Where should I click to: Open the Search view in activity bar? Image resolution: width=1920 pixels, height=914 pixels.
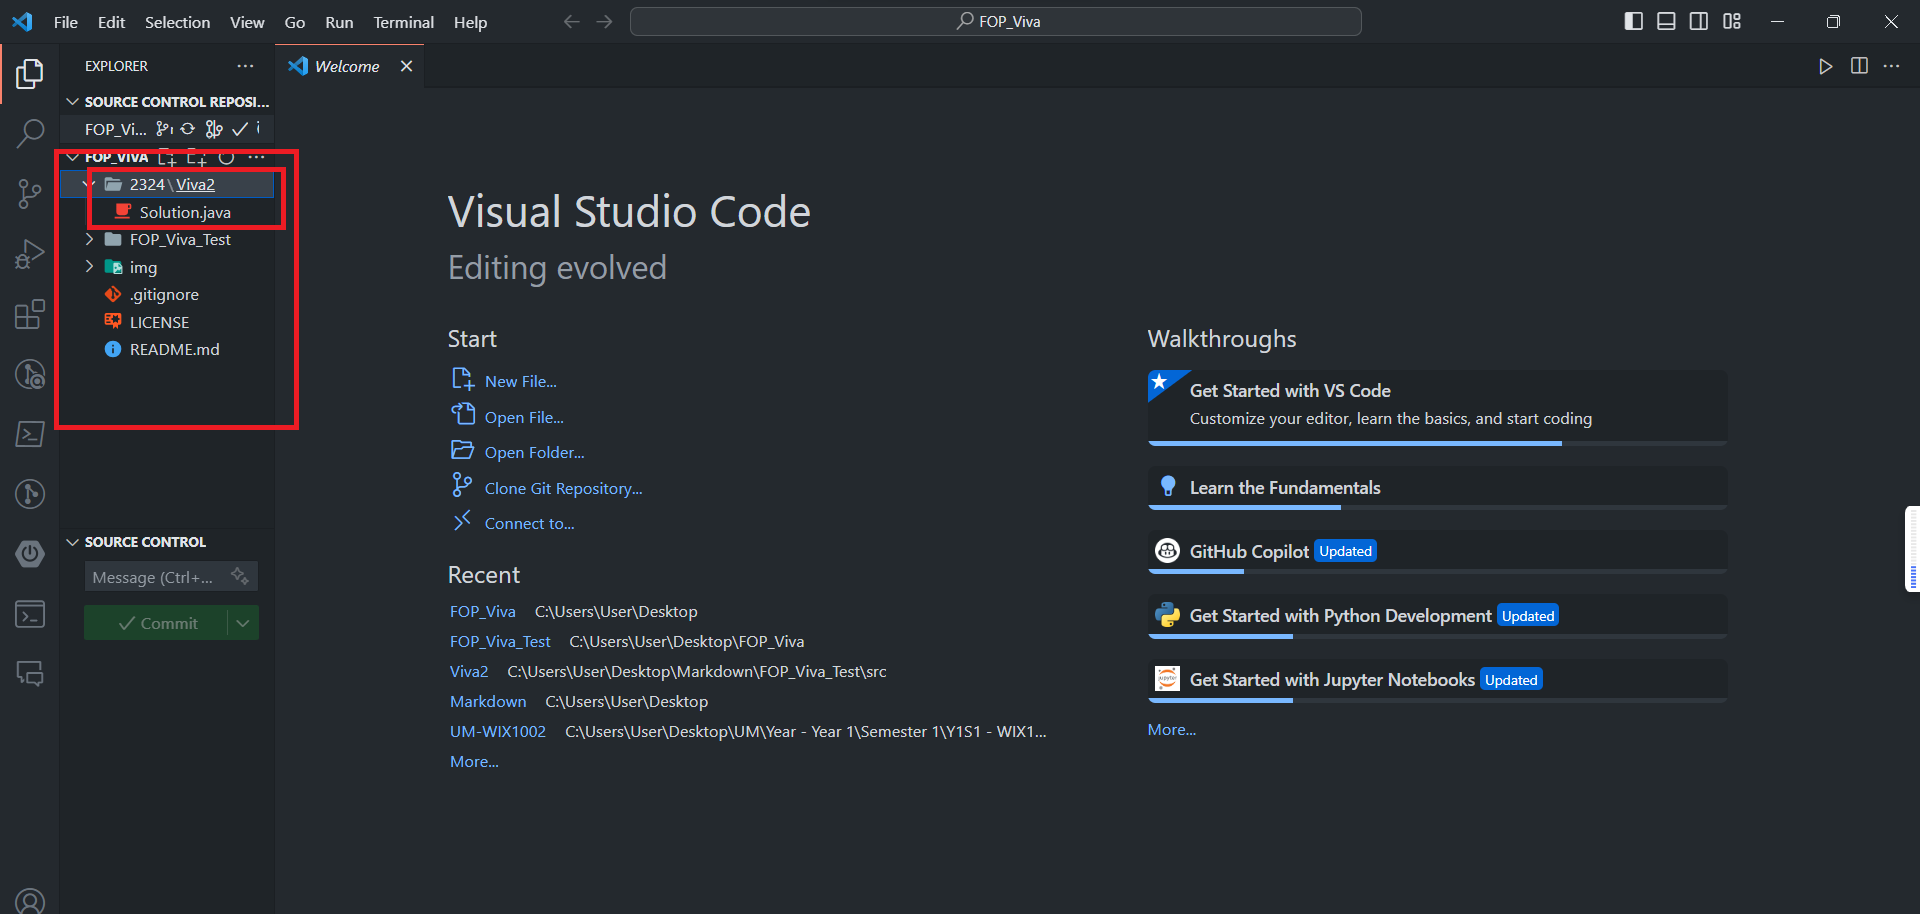pos(30,133)
